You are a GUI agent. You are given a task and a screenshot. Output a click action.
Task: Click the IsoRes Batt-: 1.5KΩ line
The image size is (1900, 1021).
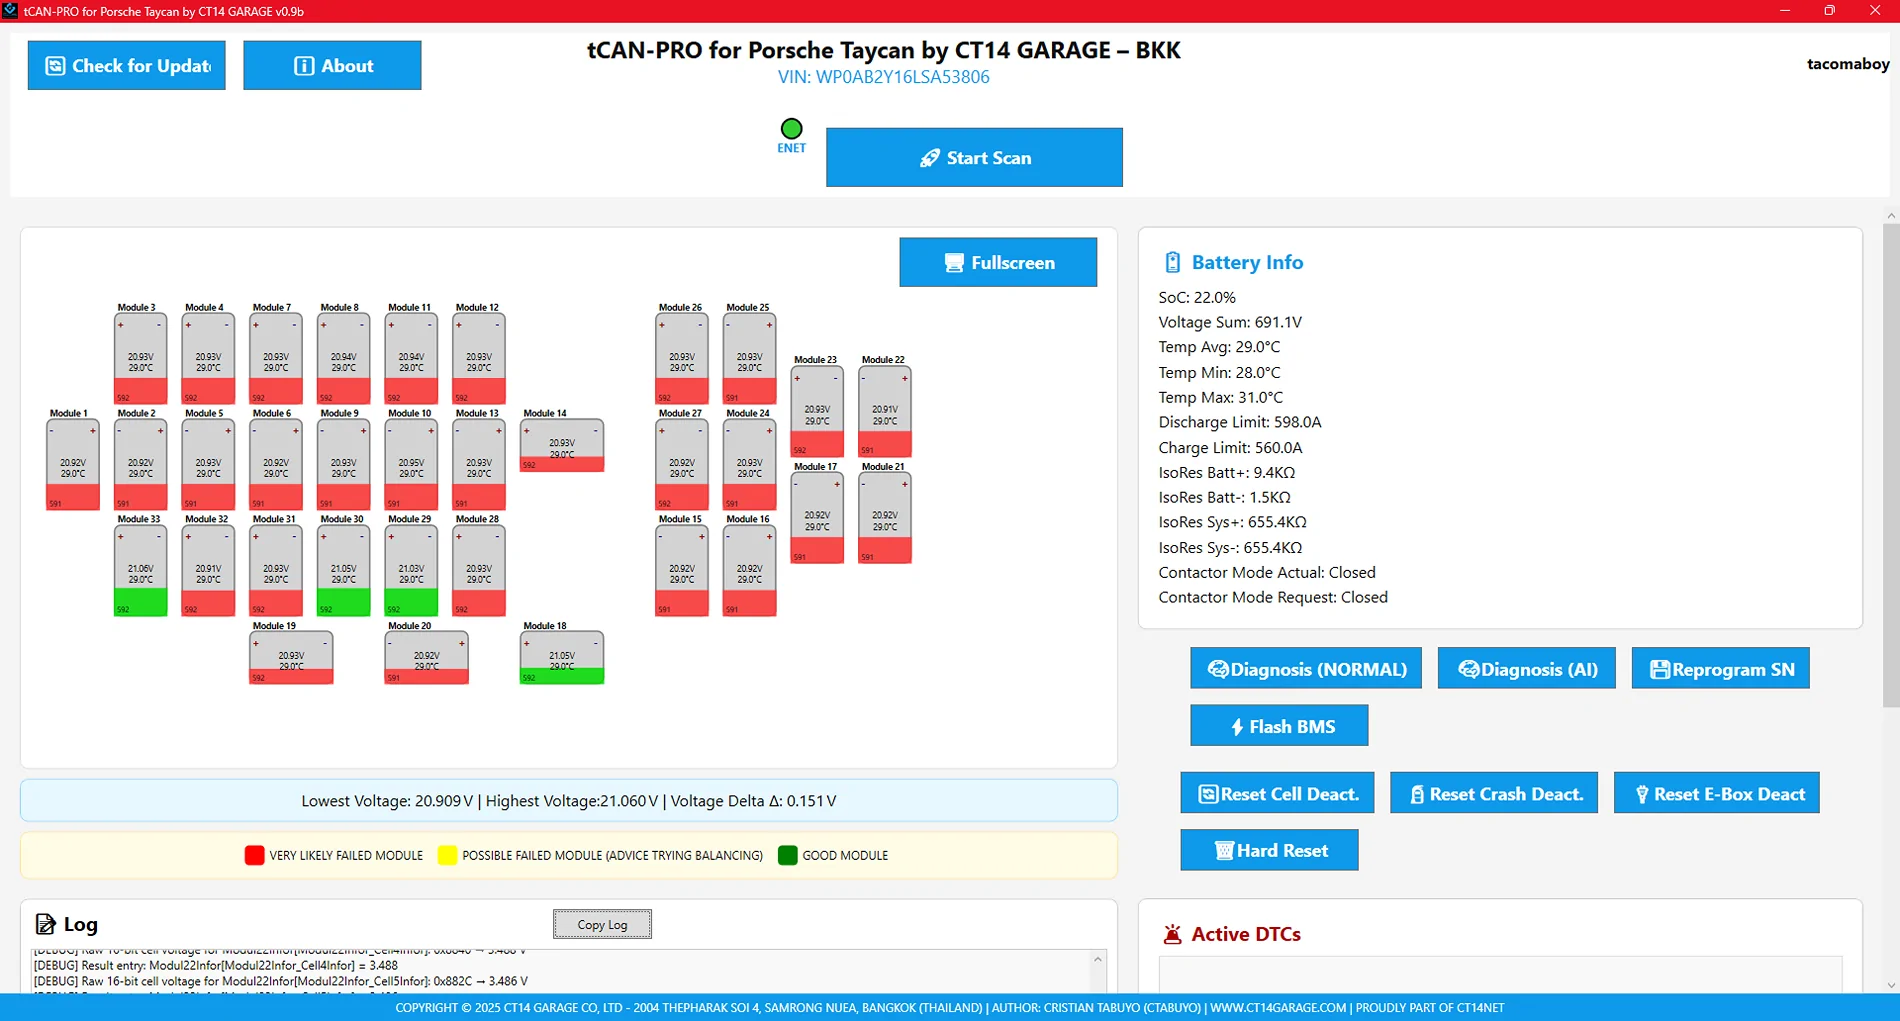pos(1224,497)
